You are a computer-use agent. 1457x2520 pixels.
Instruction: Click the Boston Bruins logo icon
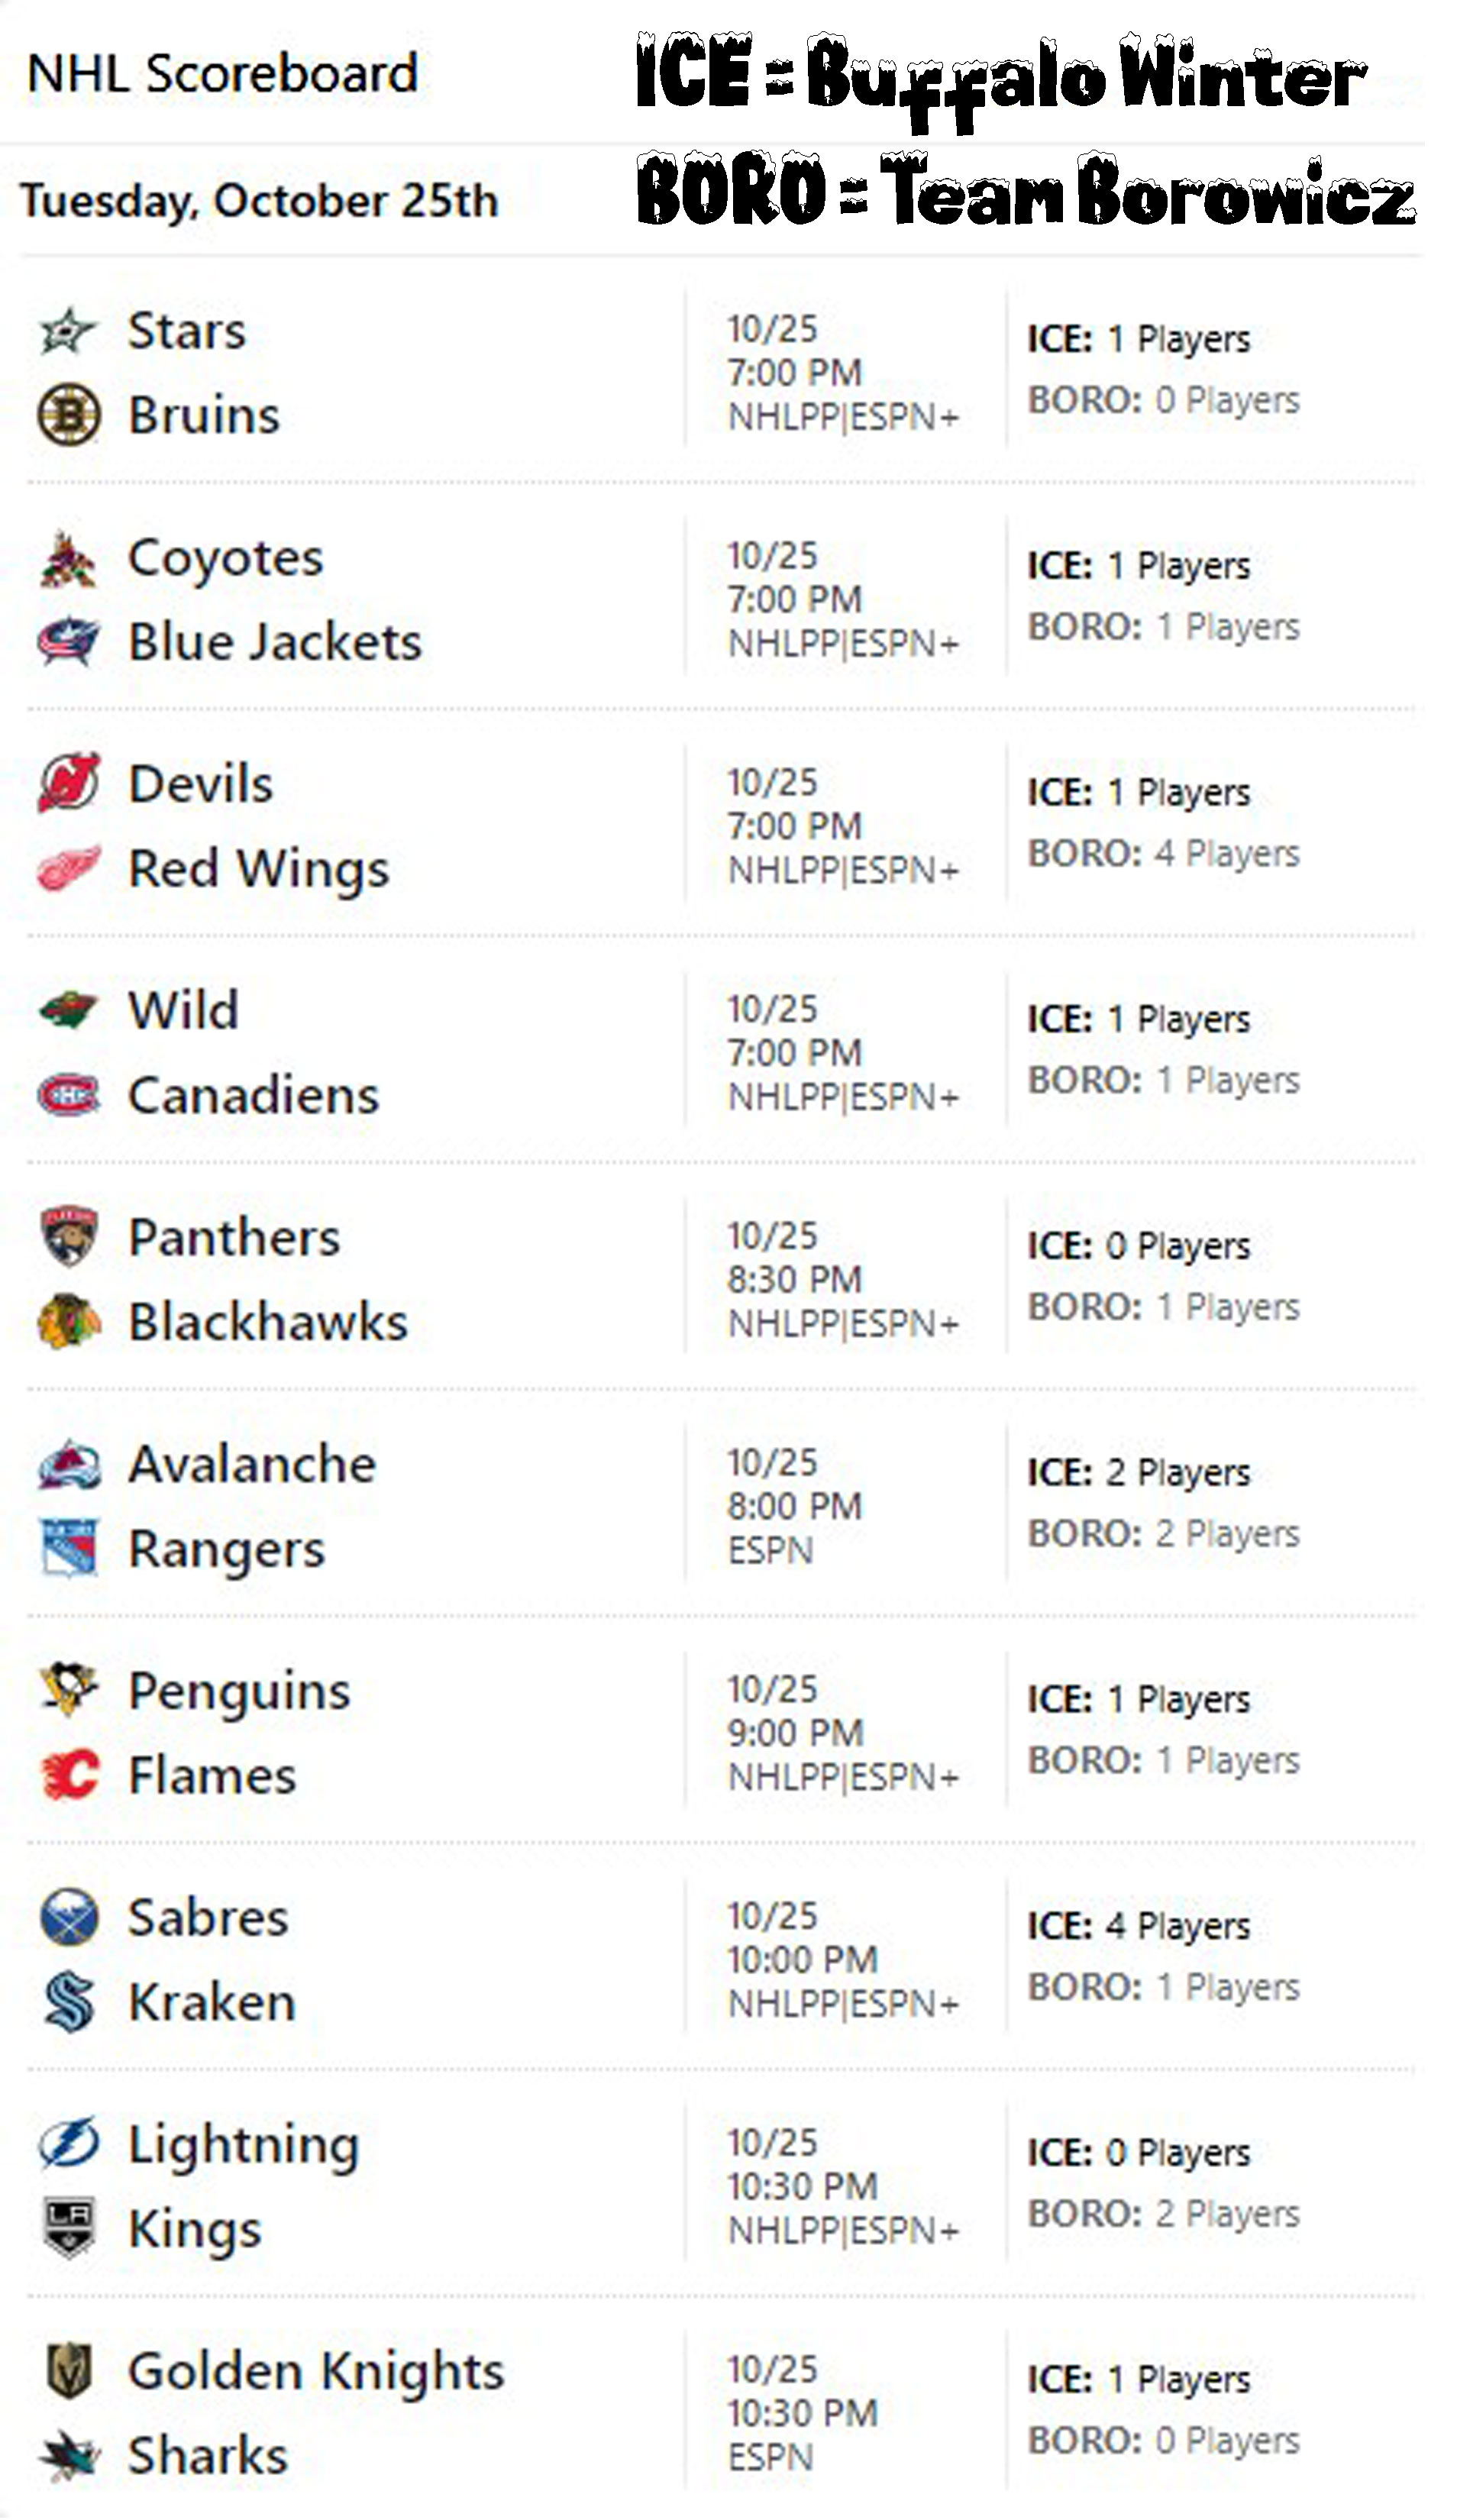pos(68,415)
